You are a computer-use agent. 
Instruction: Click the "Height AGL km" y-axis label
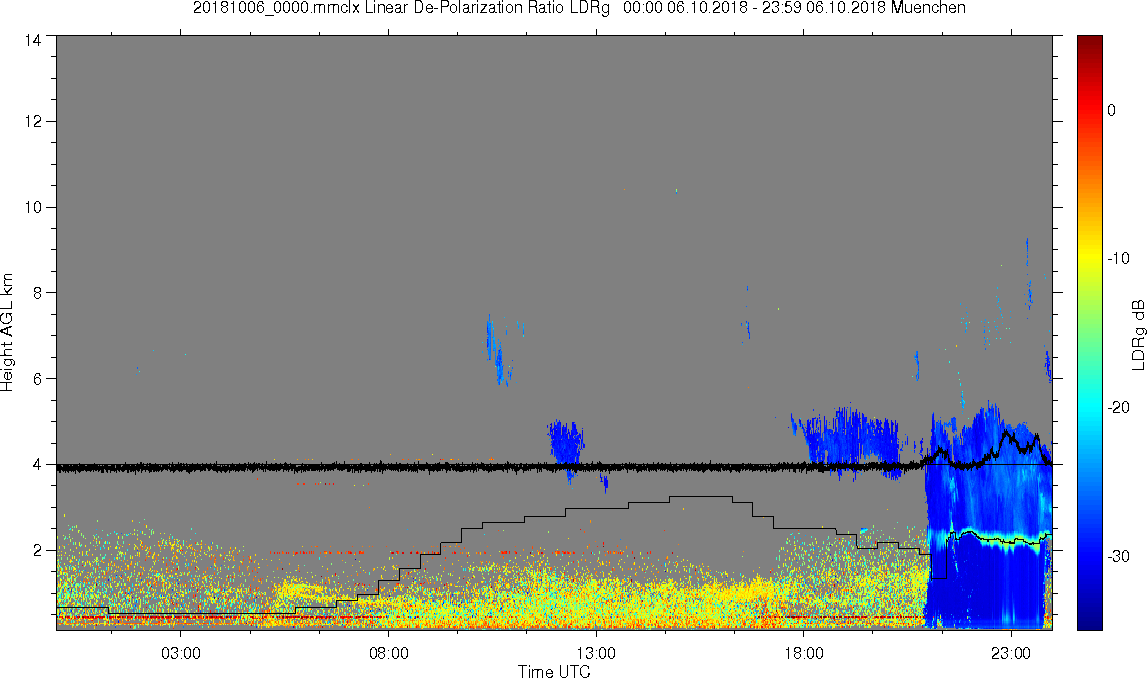coord(7,333)
